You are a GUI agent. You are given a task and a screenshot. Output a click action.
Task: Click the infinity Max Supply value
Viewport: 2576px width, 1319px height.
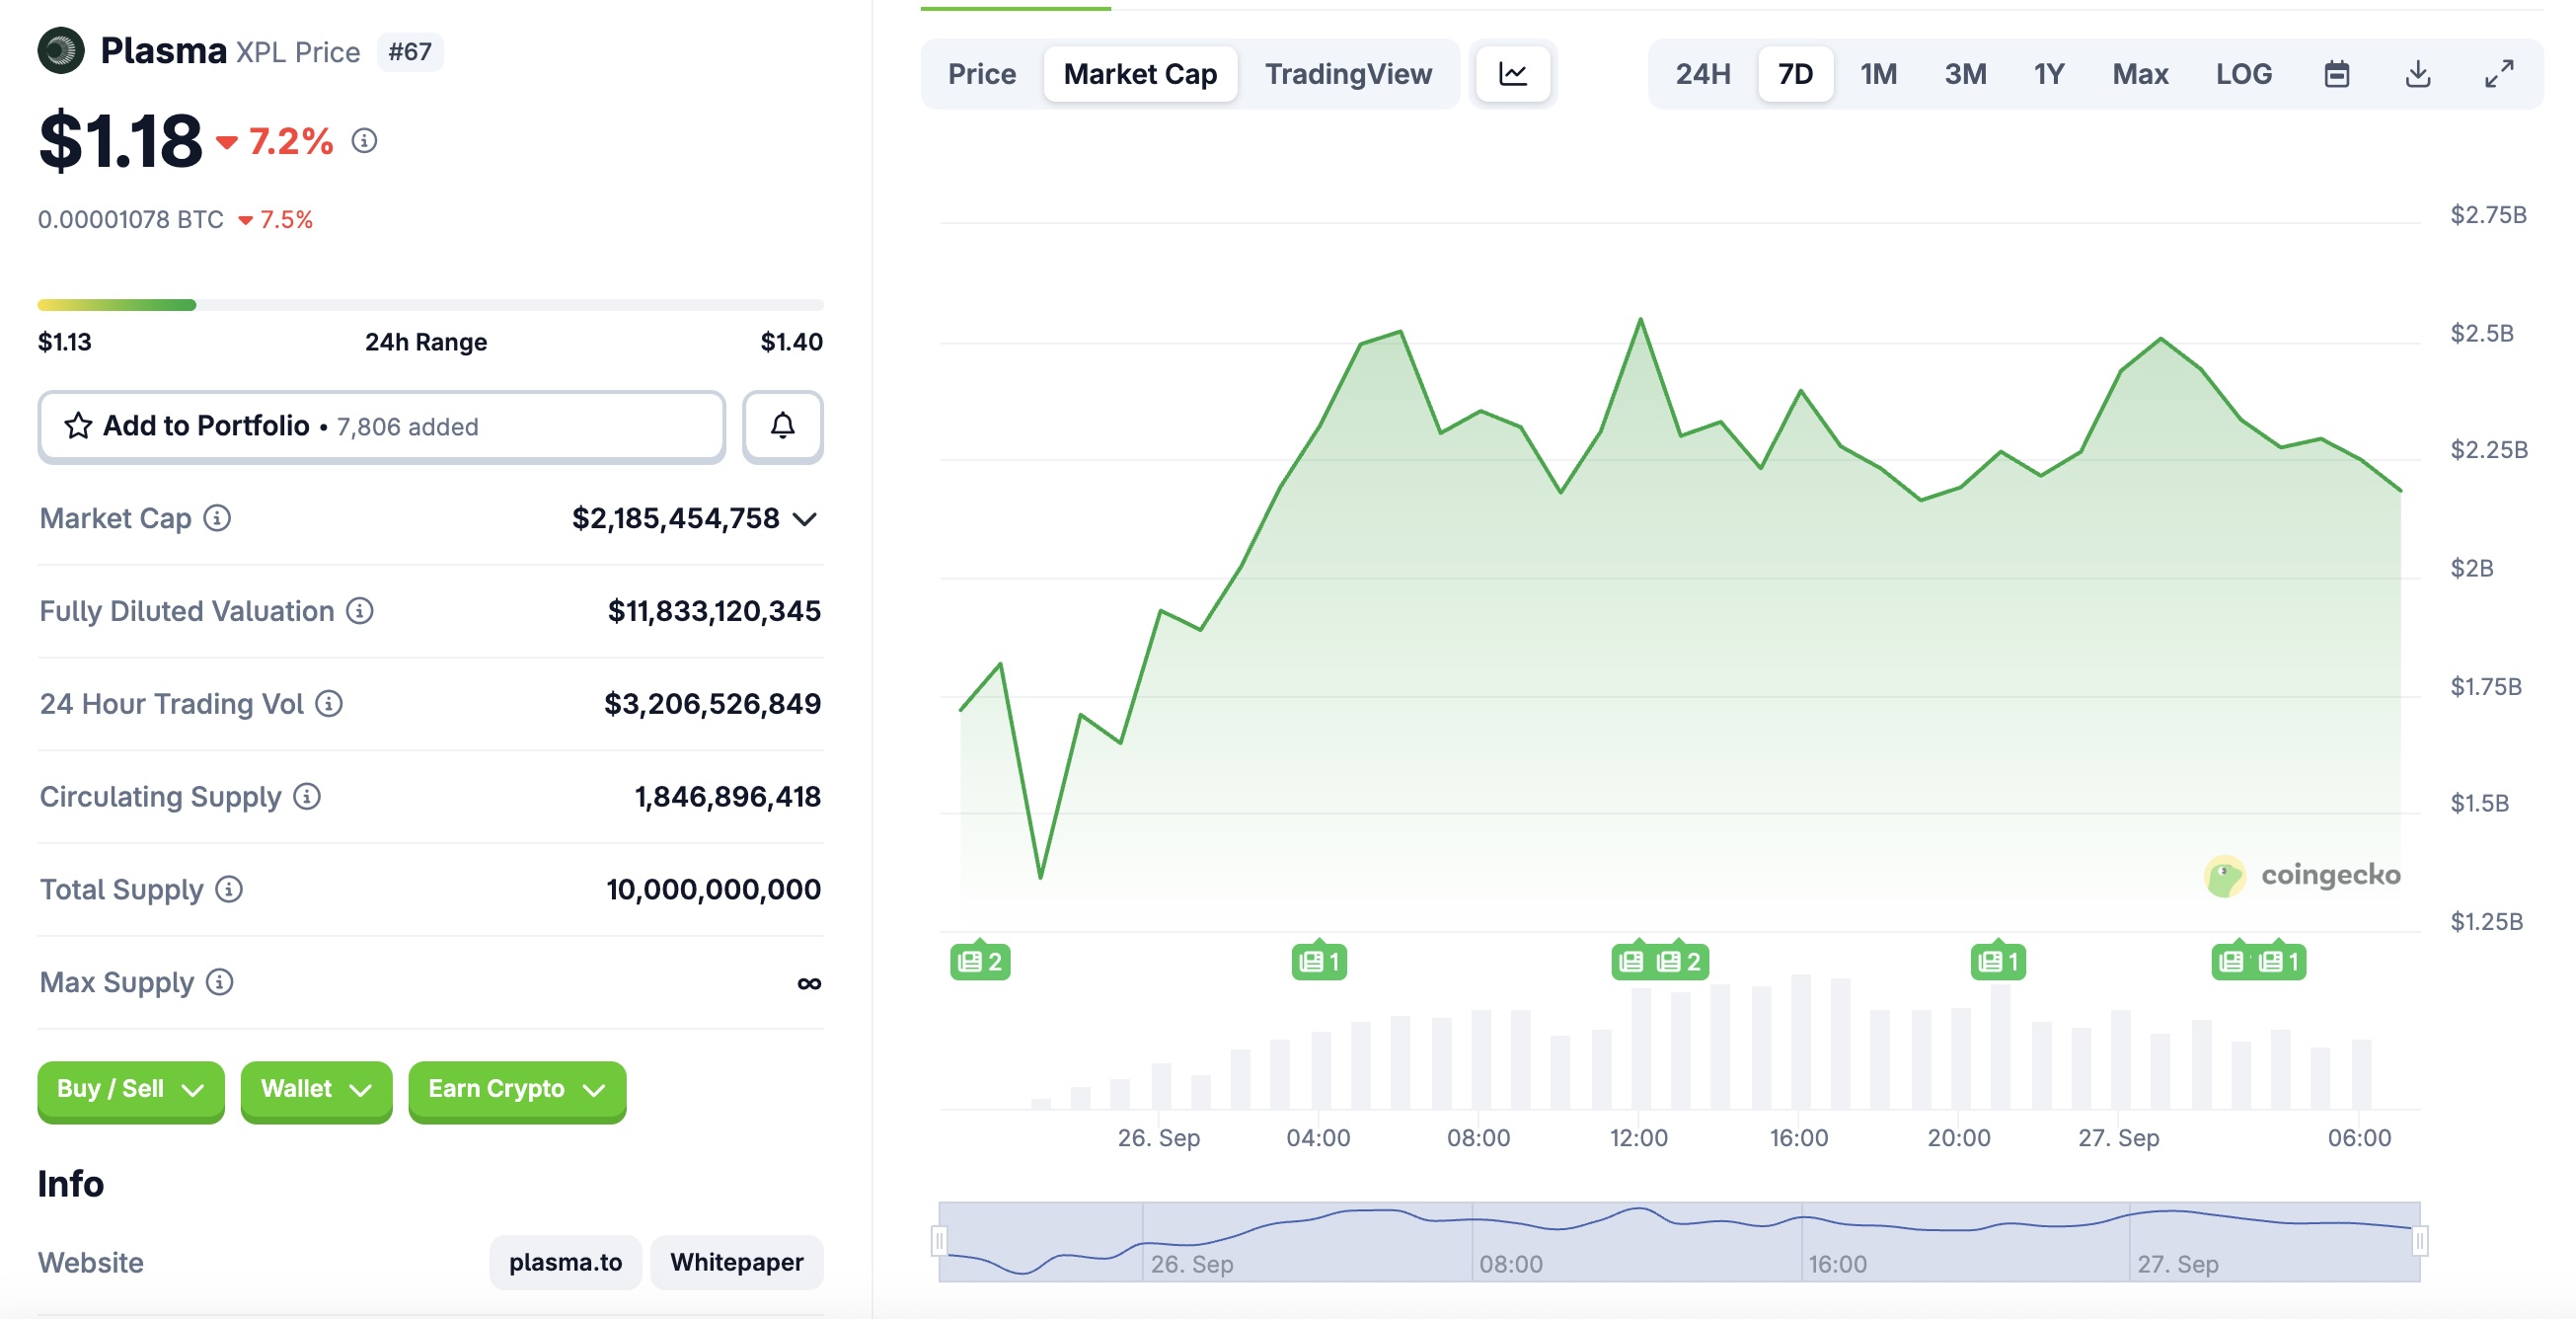click(x=809, y=984)
